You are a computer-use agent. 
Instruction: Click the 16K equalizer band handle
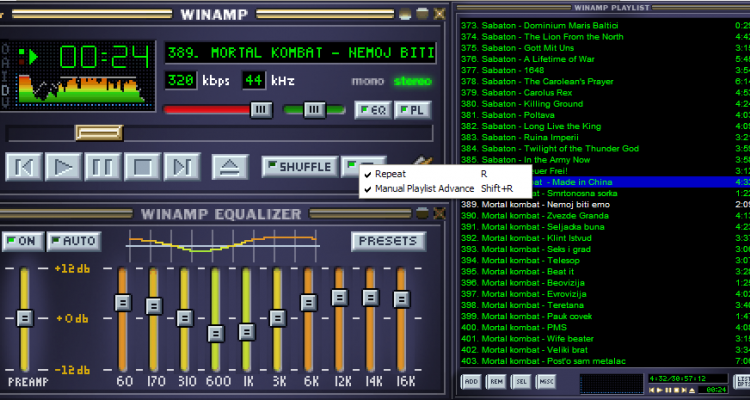click(x=401, y=300)
